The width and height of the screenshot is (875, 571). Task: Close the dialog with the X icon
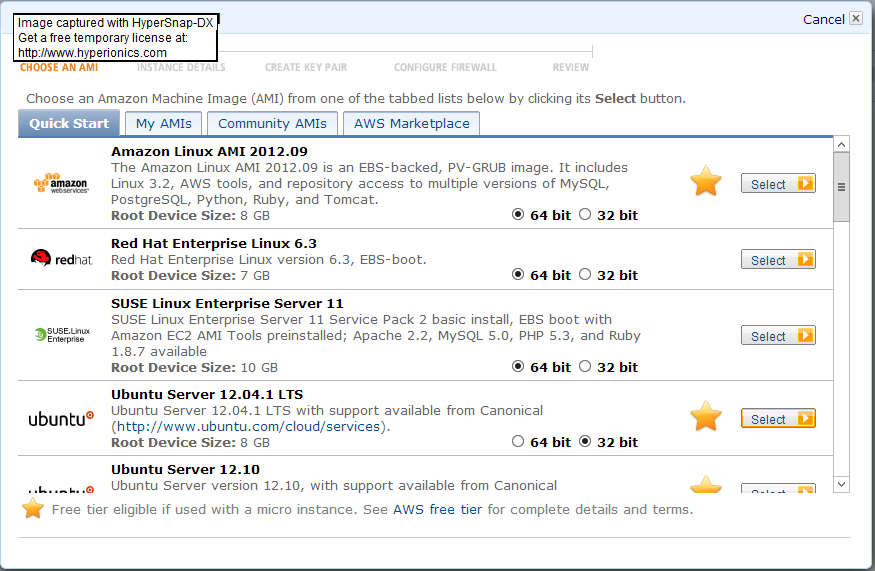point(855,18)
